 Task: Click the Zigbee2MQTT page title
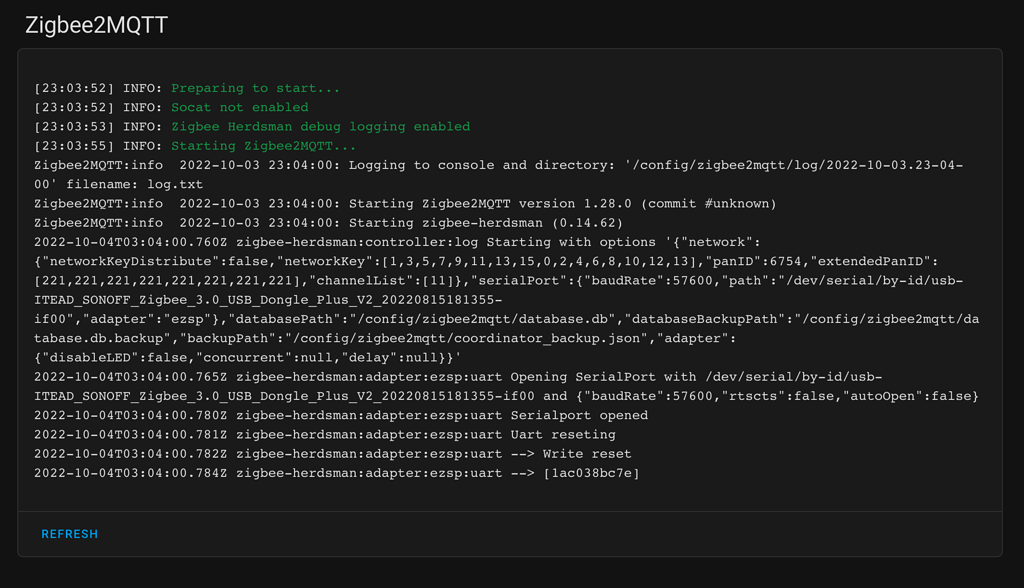click(97, 25)
